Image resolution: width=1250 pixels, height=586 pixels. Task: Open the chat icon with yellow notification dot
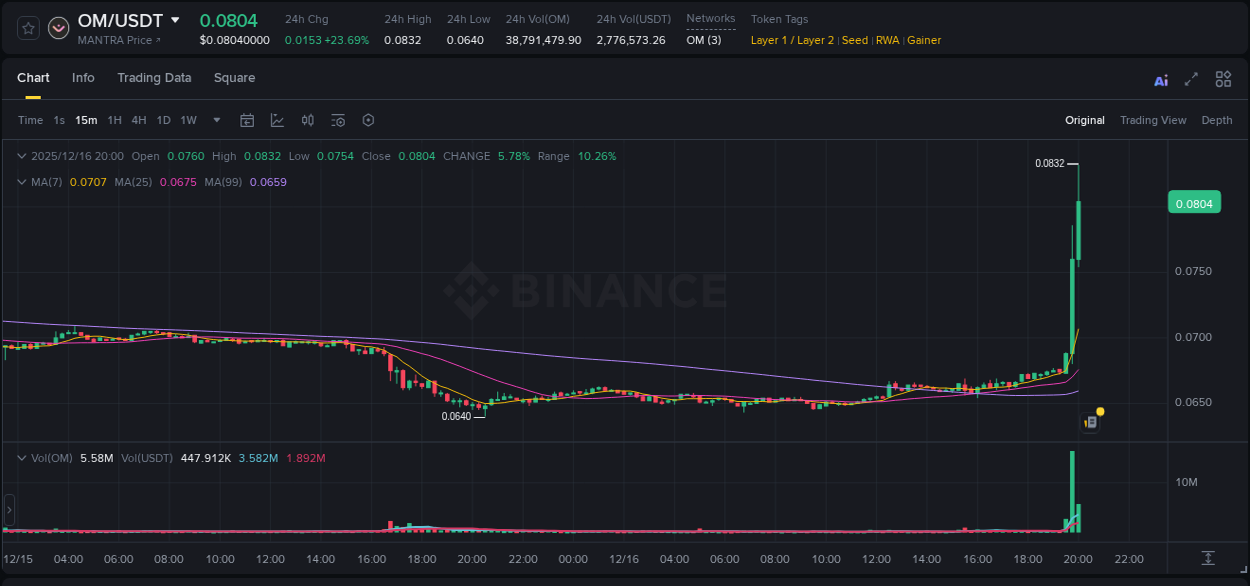click(x=1090, y=421)
